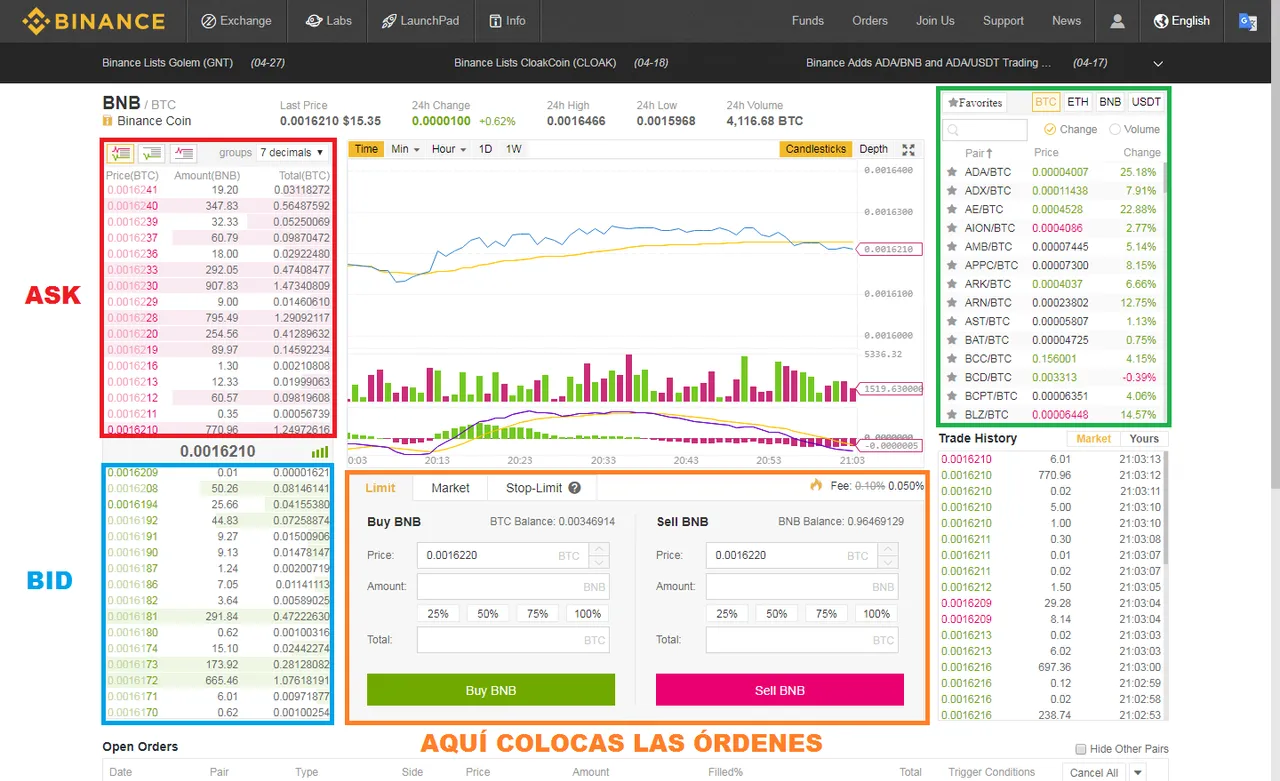Viewport: 1280px width, 781px height.
Task: Select the 1W chart interval
Action: 513,149
